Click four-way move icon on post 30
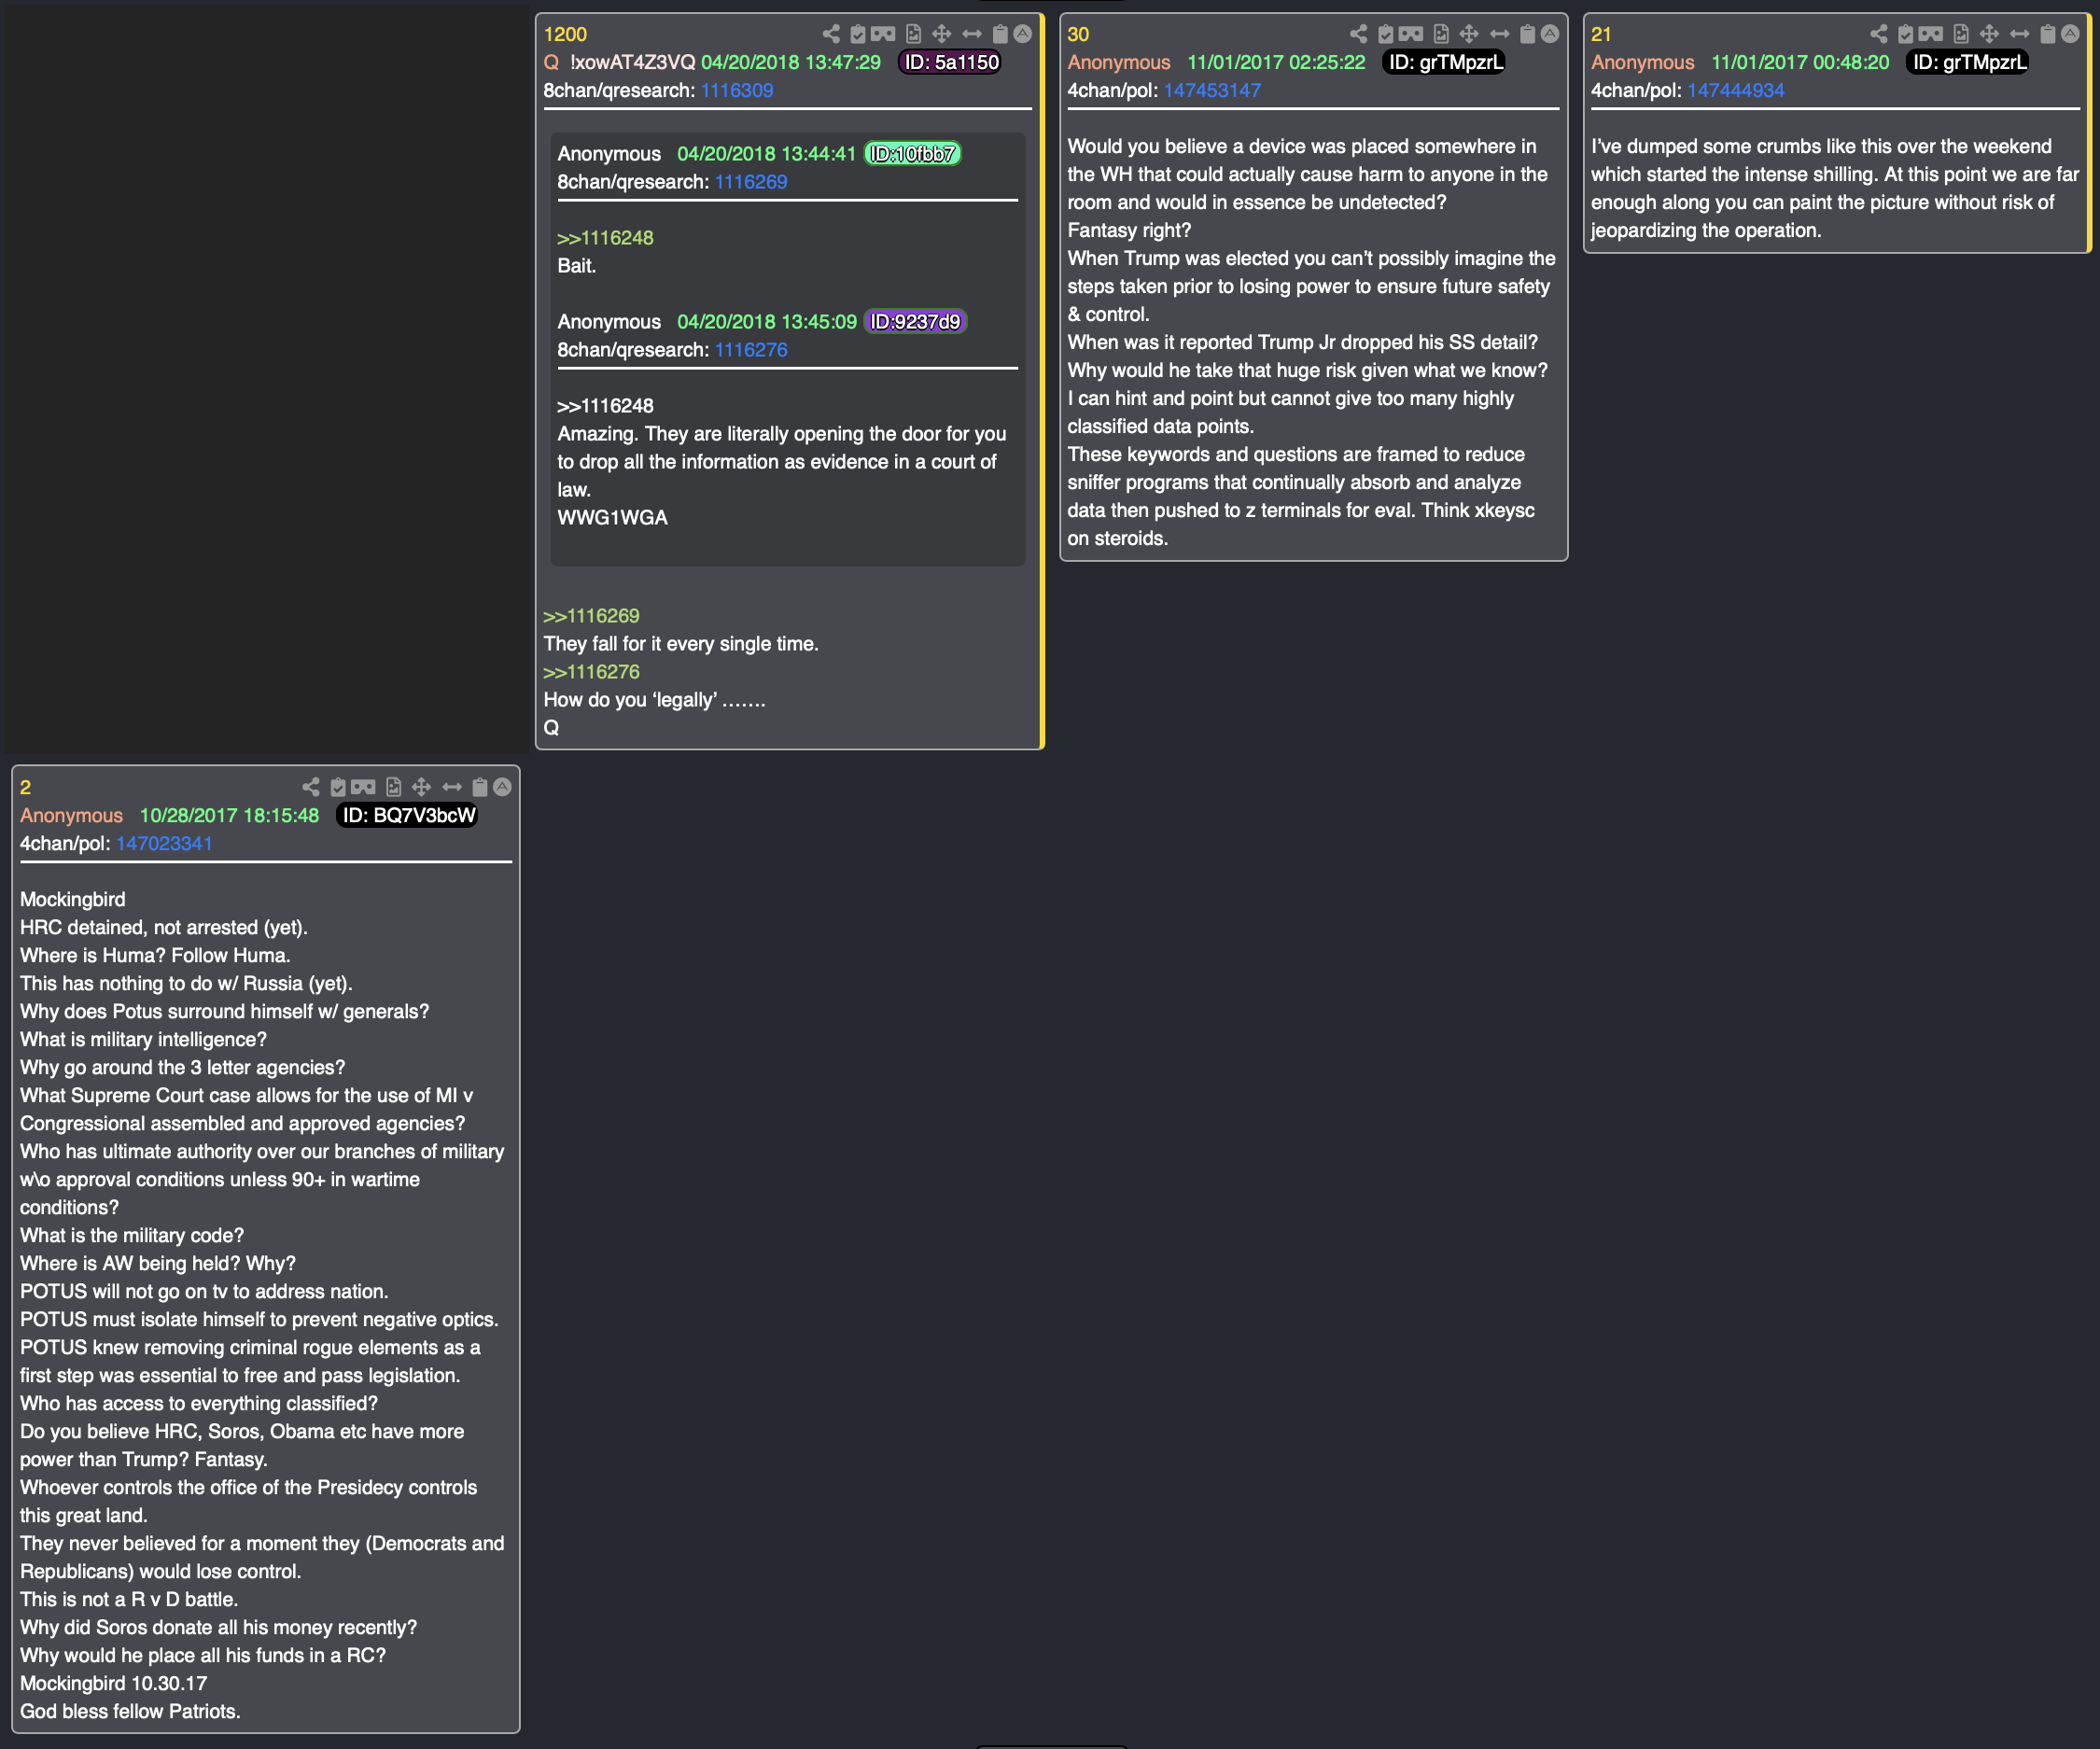The height and width of the screenshot is (1749, 2100). pos(1469,34)
